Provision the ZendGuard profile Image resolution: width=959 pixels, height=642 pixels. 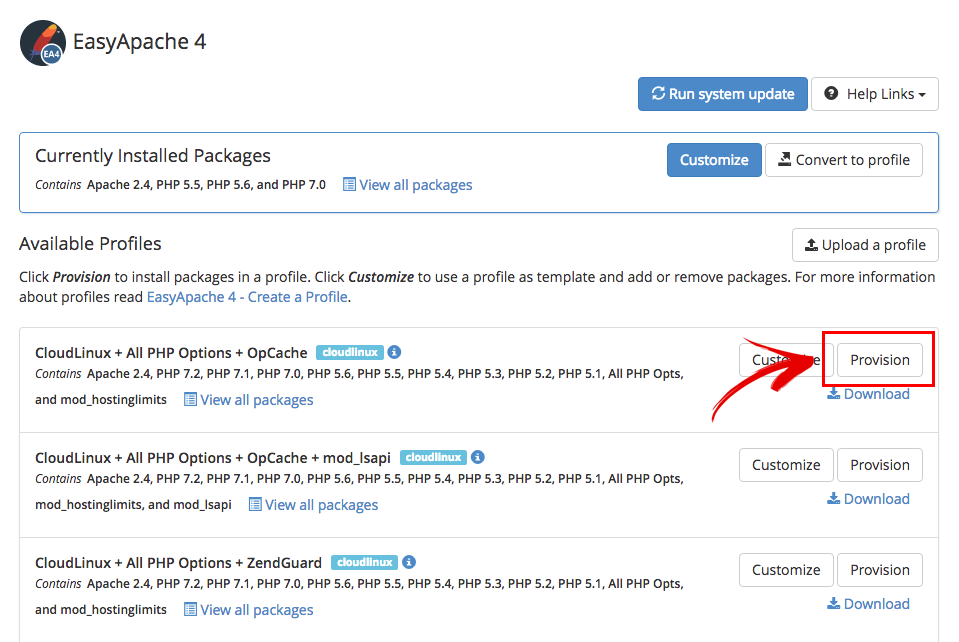(880, 570)
